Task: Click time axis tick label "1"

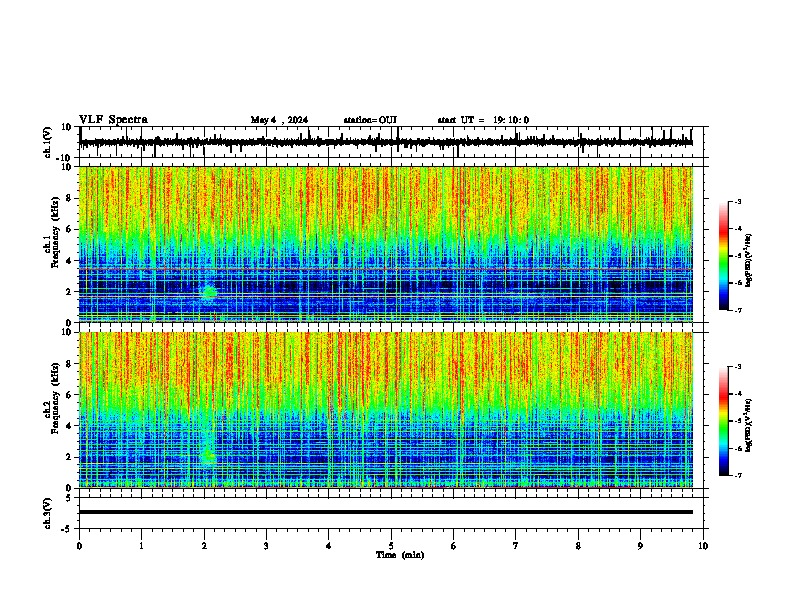Action: point(141,546)
